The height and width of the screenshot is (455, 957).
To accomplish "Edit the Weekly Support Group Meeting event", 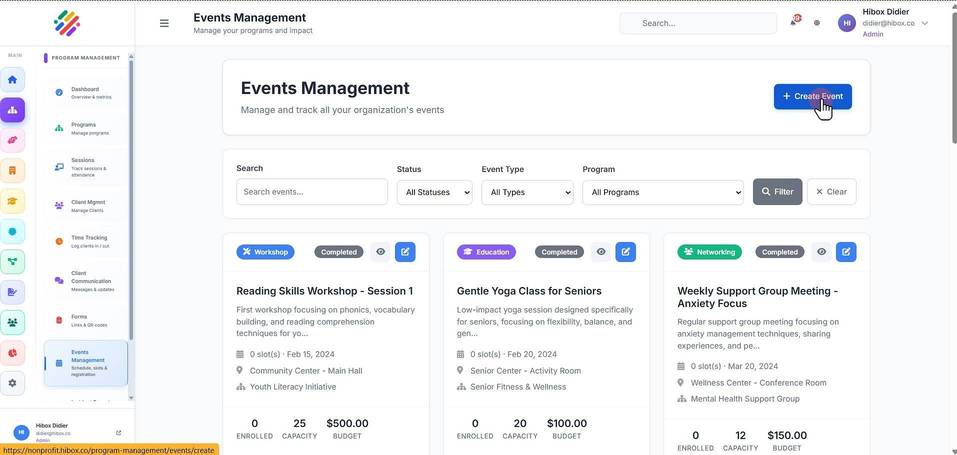I will pos(846,252).
